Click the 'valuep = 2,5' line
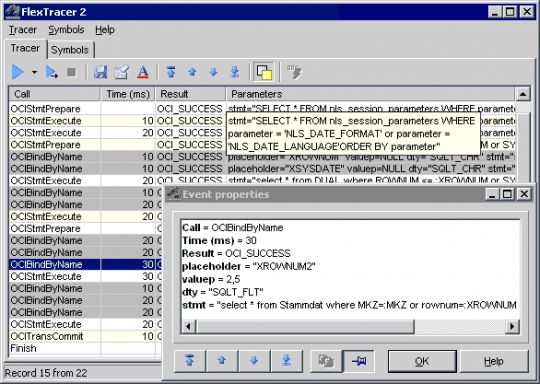This screenshot has height=384, width=540. coord(211,279)
